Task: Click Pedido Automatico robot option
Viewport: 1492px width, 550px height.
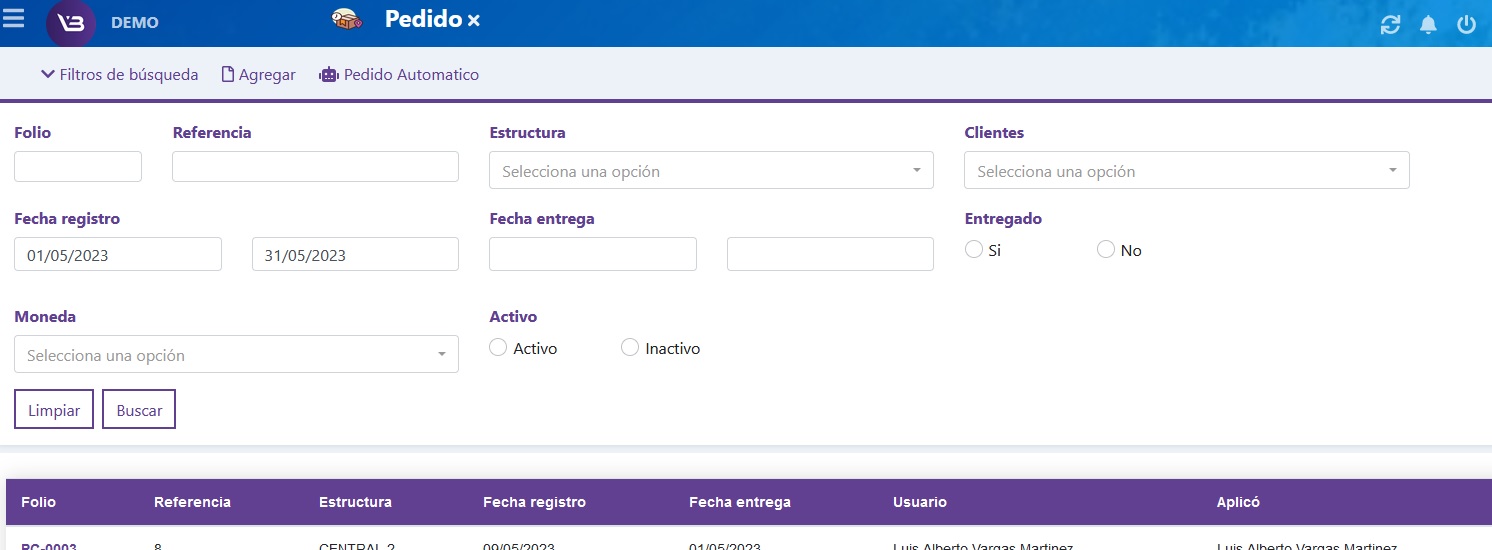Action: [399, 75]
